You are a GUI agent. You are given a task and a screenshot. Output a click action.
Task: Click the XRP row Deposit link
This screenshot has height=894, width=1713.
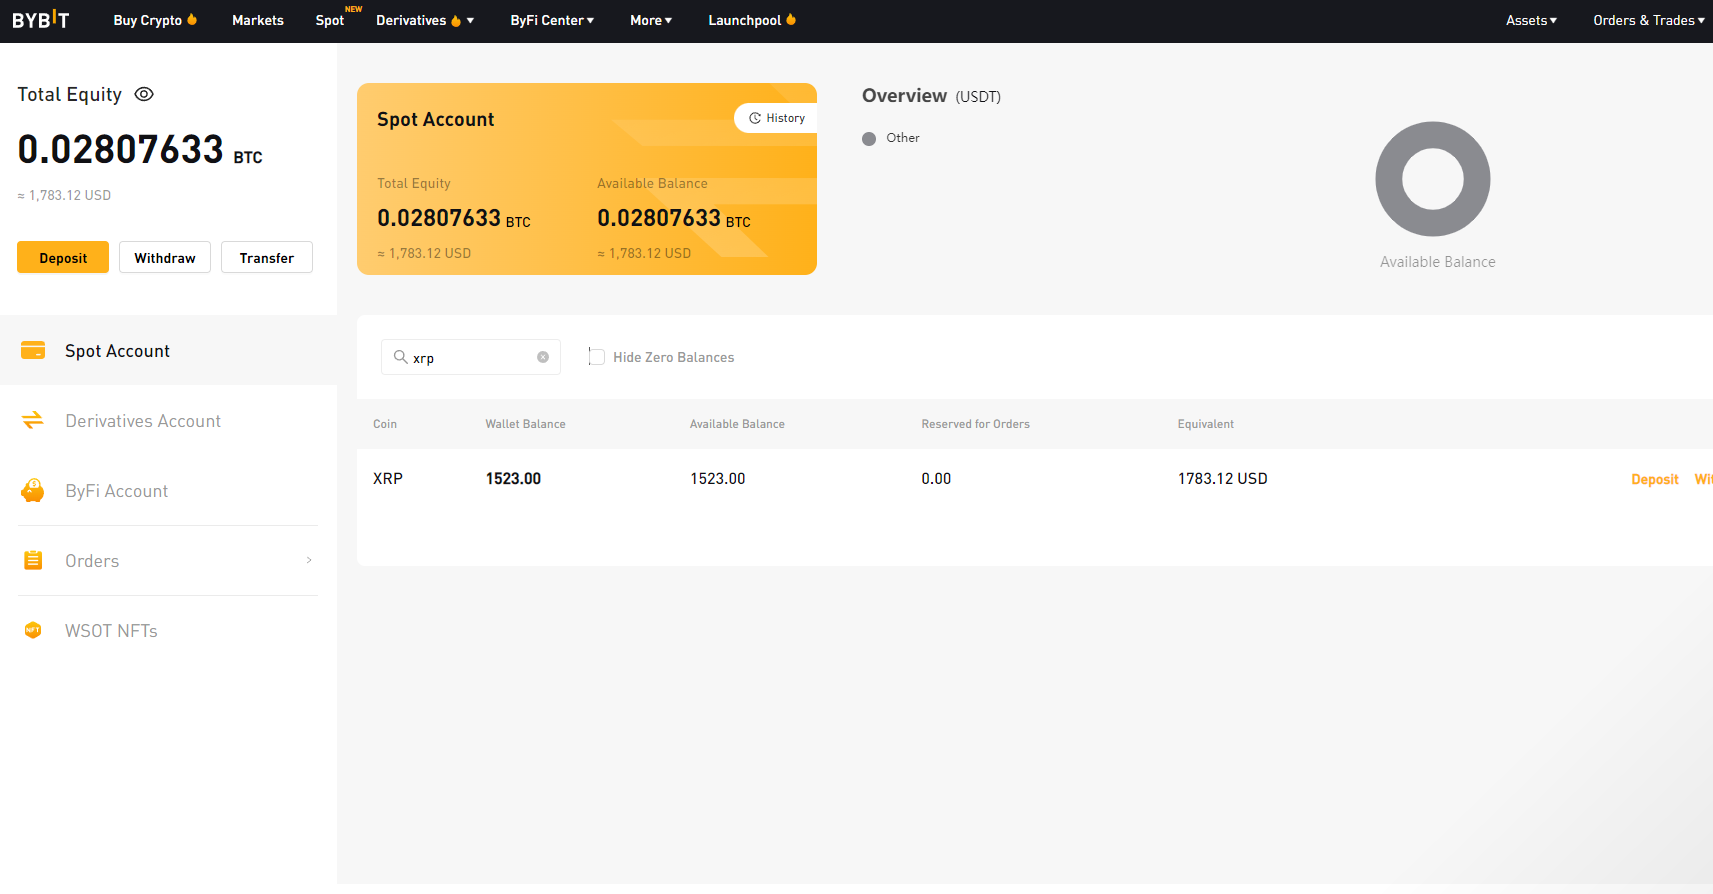click(x=1655, y=479)
